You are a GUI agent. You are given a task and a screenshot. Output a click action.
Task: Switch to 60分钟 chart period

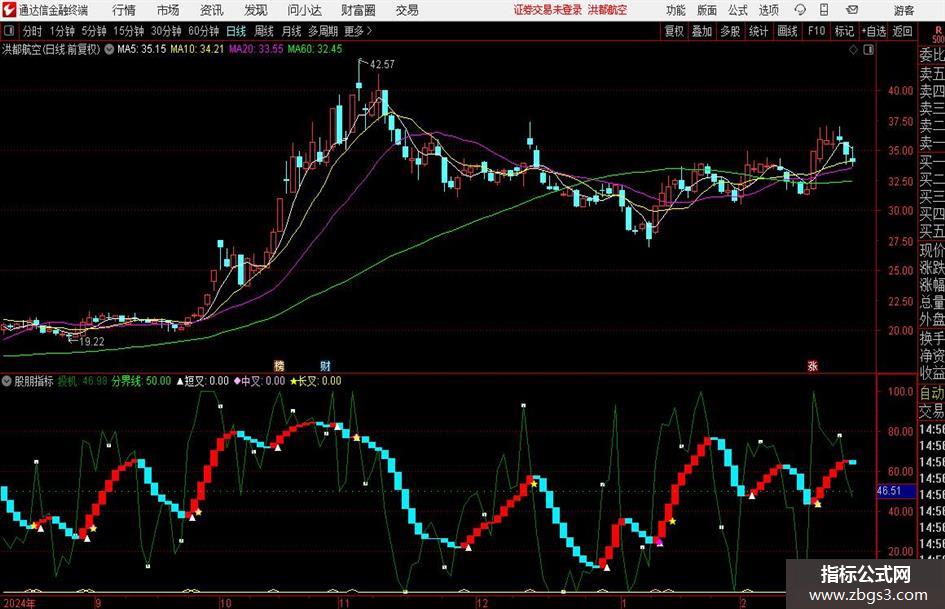(204, 31)
